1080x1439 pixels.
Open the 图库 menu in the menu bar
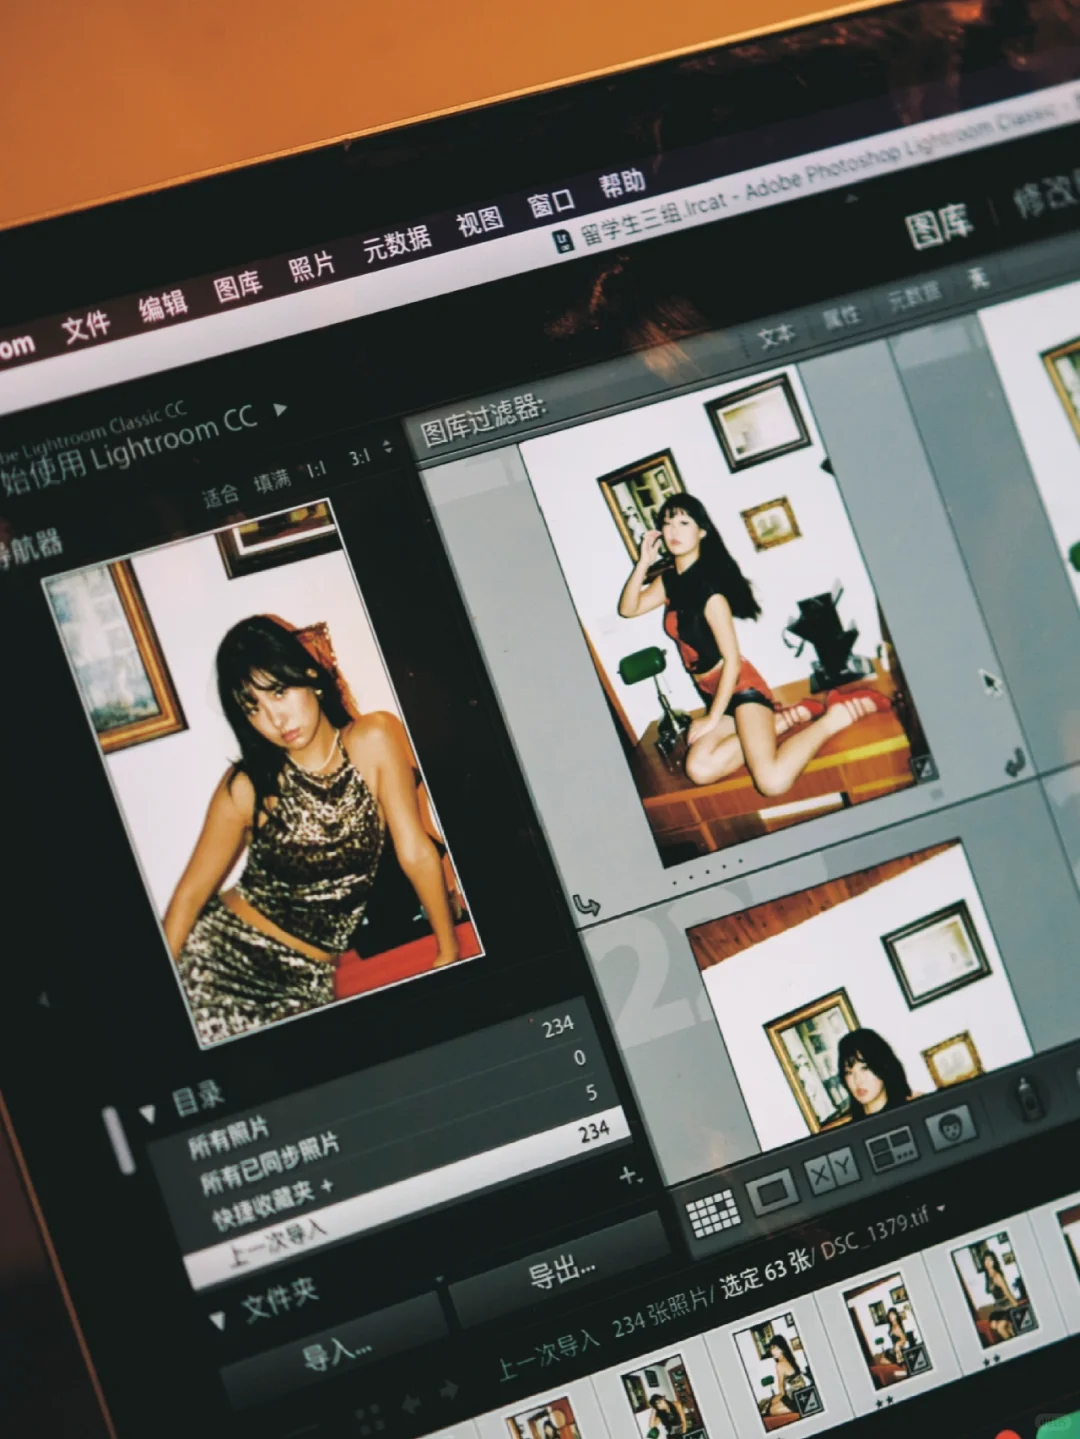pos(236,286)
